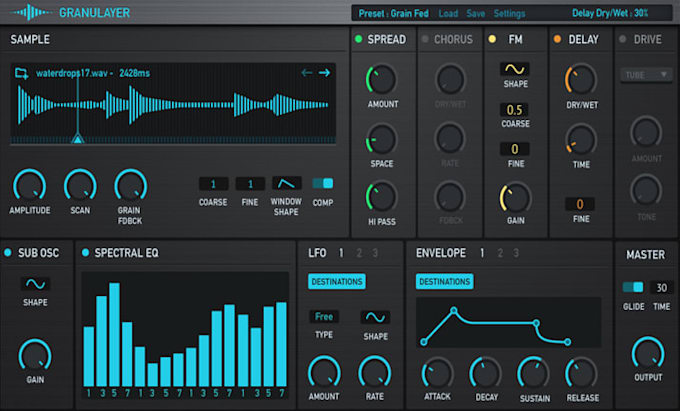Click Save in the preset bar
Viewport: 680px width, 411px height.
point(476,13)
